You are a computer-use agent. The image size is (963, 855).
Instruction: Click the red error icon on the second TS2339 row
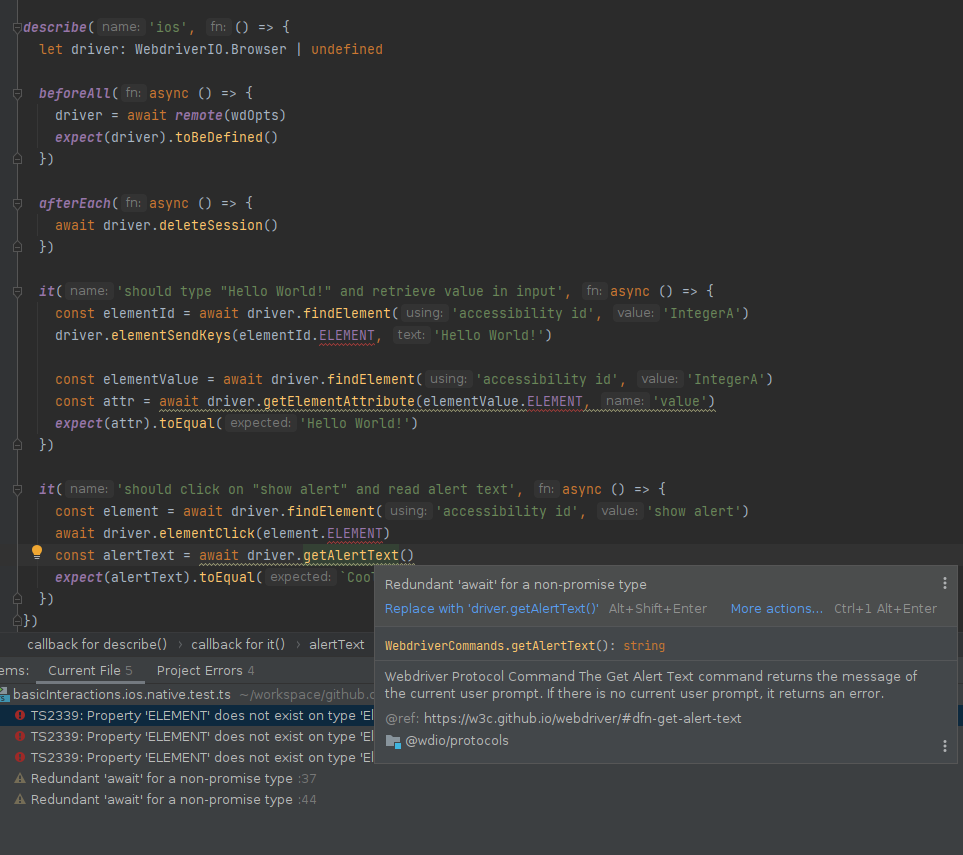tap(20, 736)
